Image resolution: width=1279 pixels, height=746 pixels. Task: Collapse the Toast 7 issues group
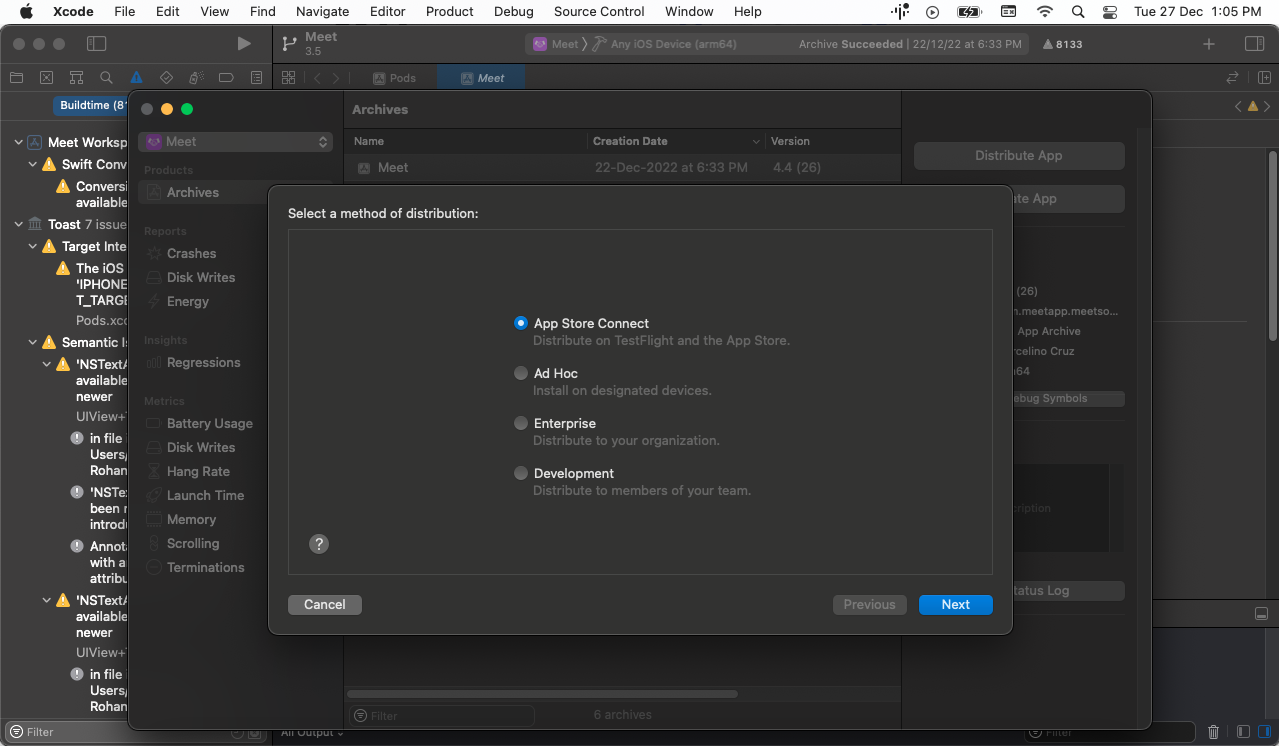19,224
